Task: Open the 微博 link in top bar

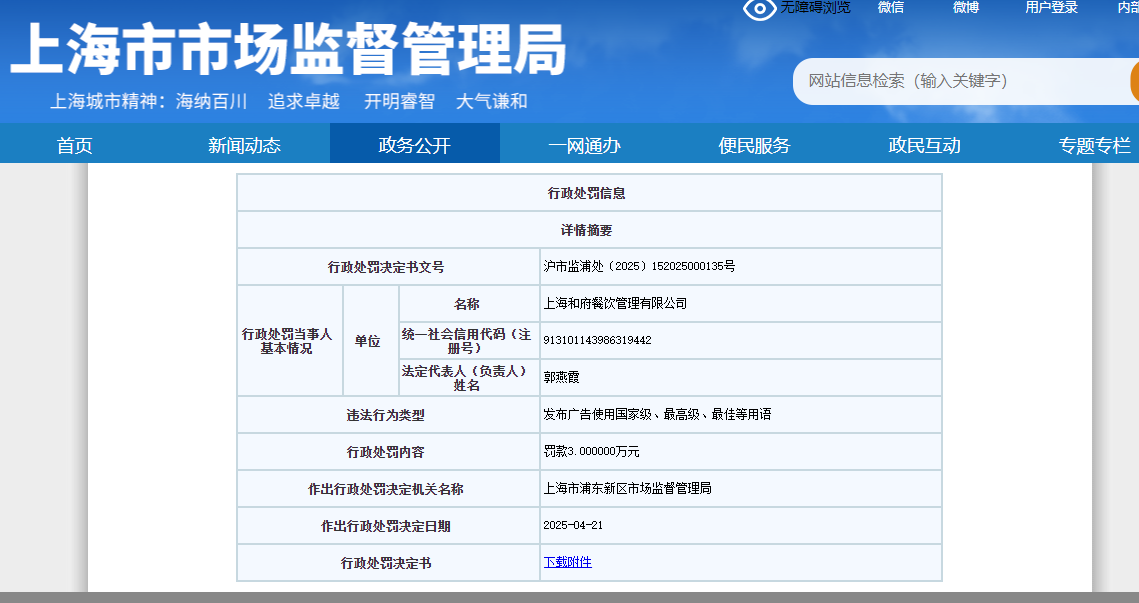Action: 965,7
